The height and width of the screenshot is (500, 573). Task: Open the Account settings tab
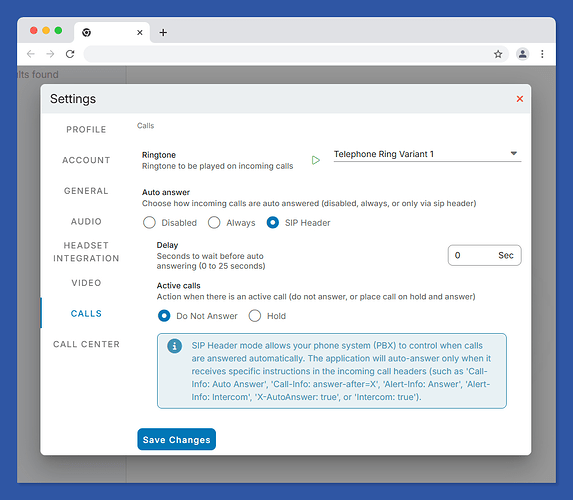86,160
